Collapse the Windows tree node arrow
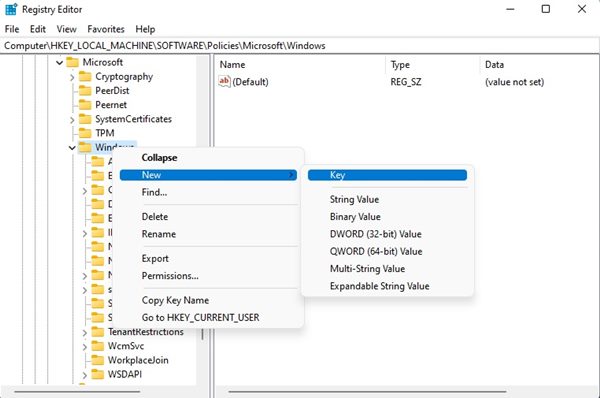Viewport: 600px width, 398px height. coord(72,147)
